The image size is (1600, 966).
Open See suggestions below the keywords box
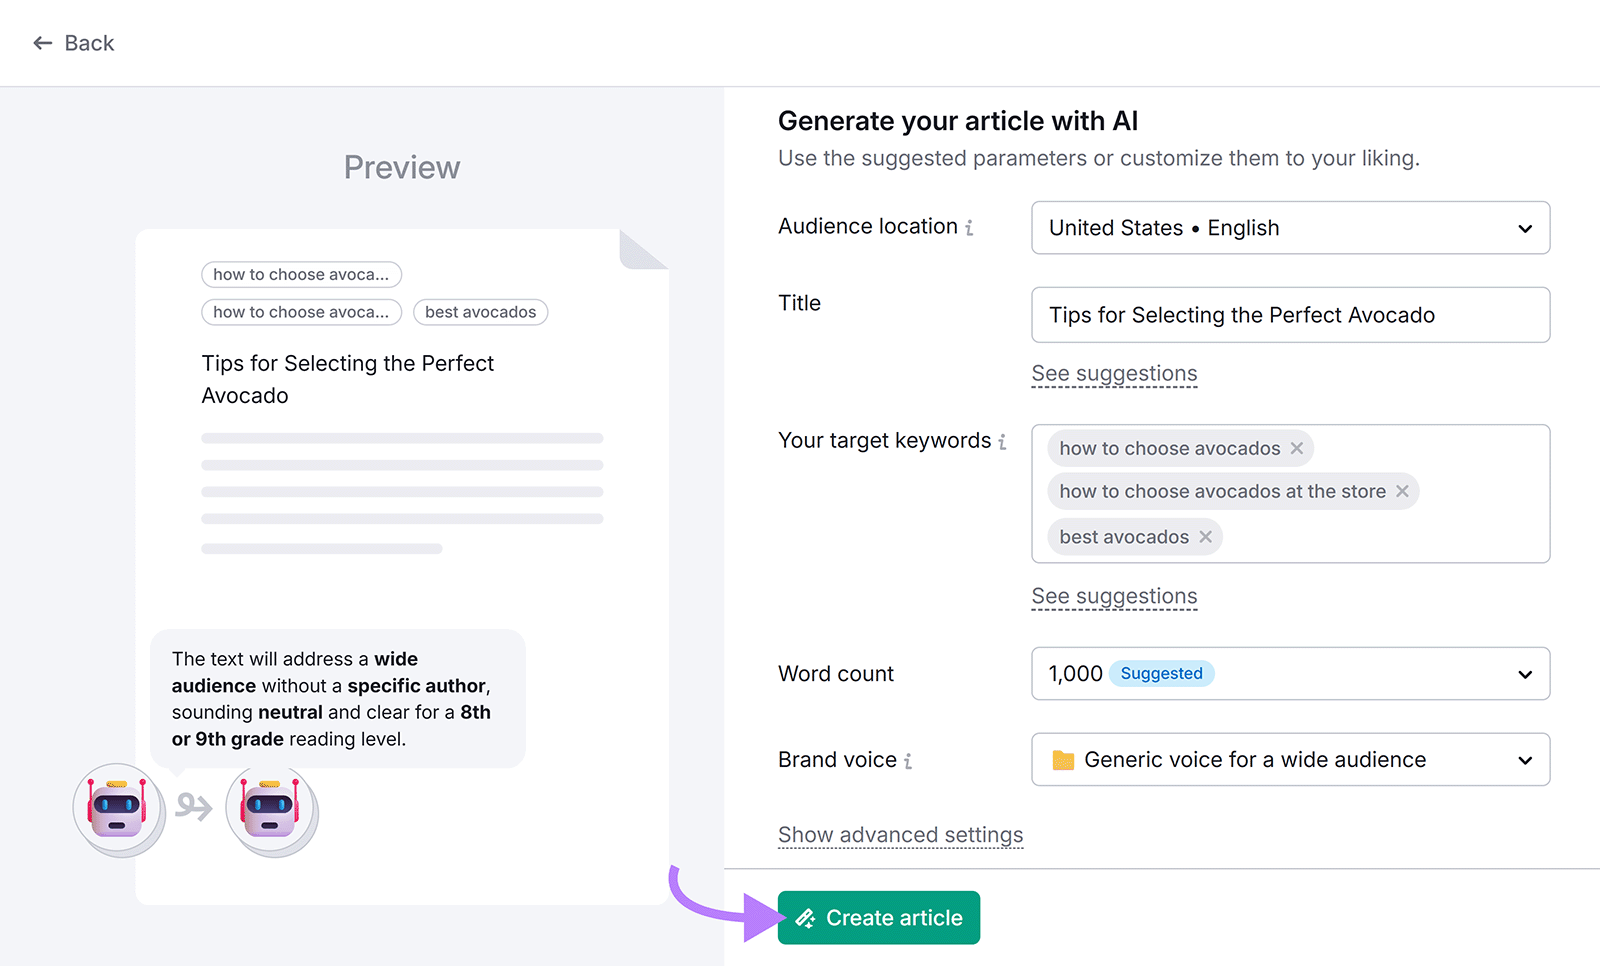click(1114, 596)
